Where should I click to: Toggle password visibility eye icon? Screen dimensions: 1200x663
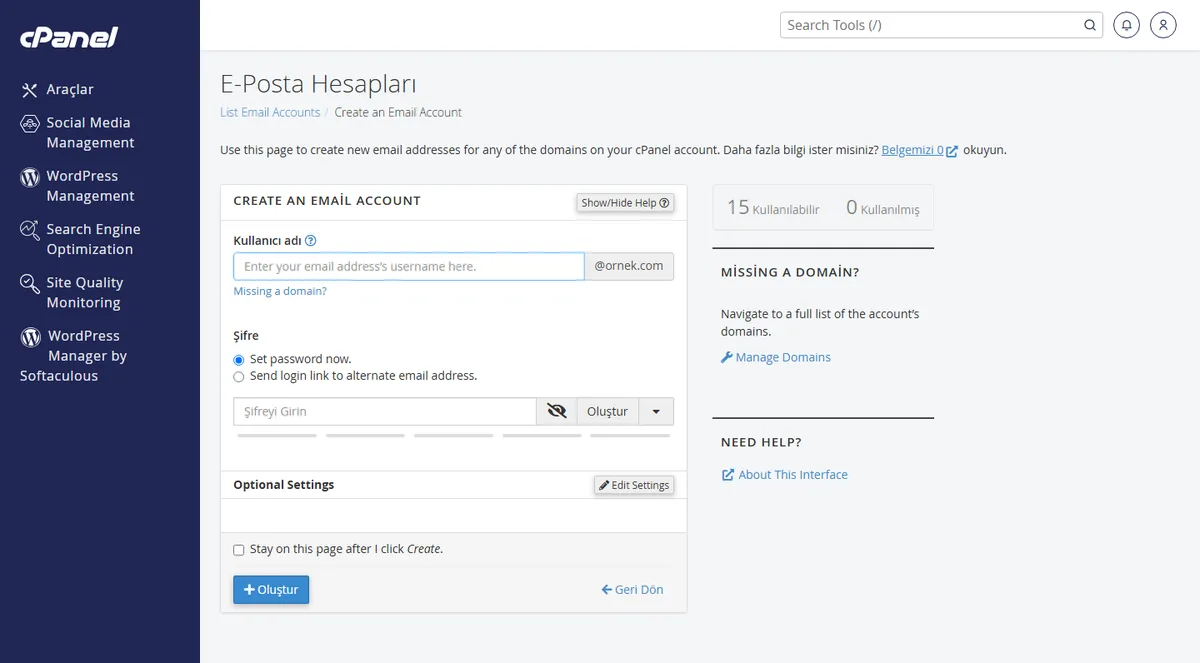[557, 411]
